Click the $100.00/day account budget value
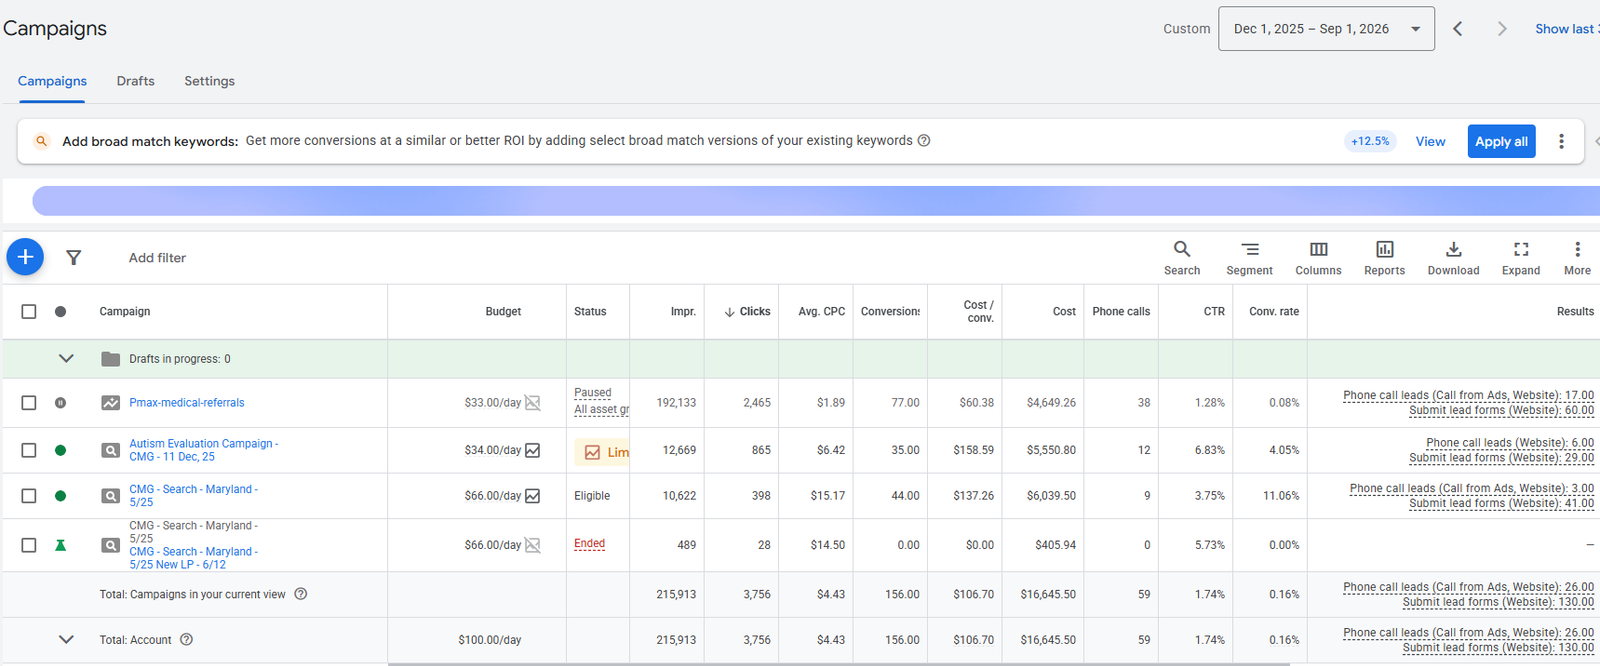1600x666 pixels. (490, 640)
